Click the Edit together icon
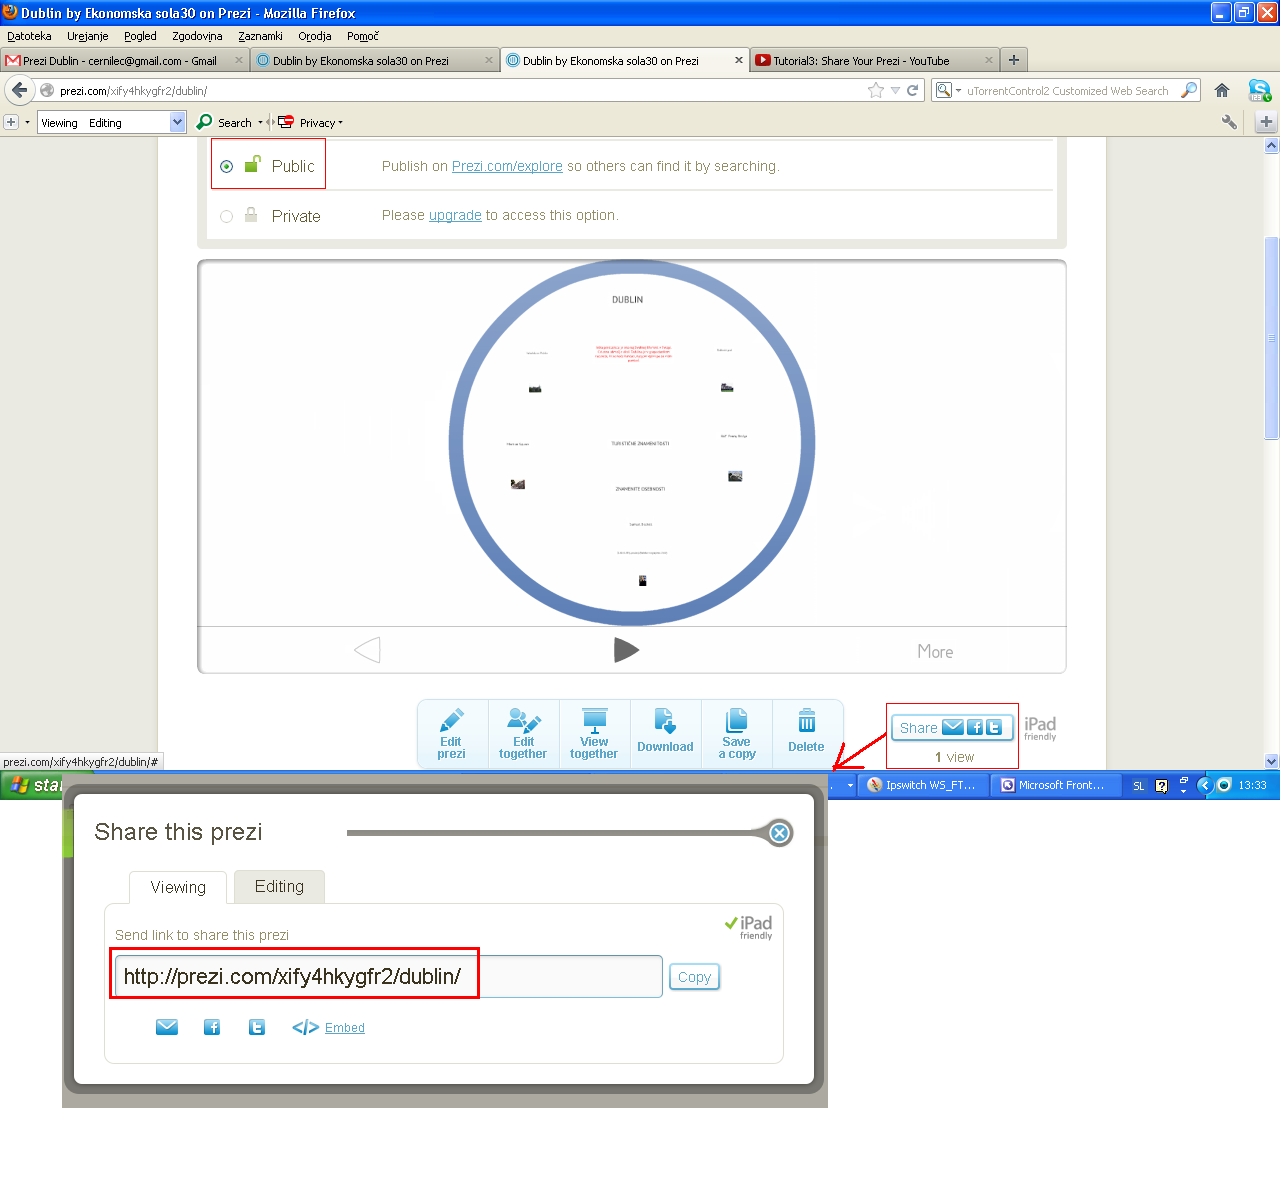This screenshot has width=1280, height=1202. [x=524, y=721]
